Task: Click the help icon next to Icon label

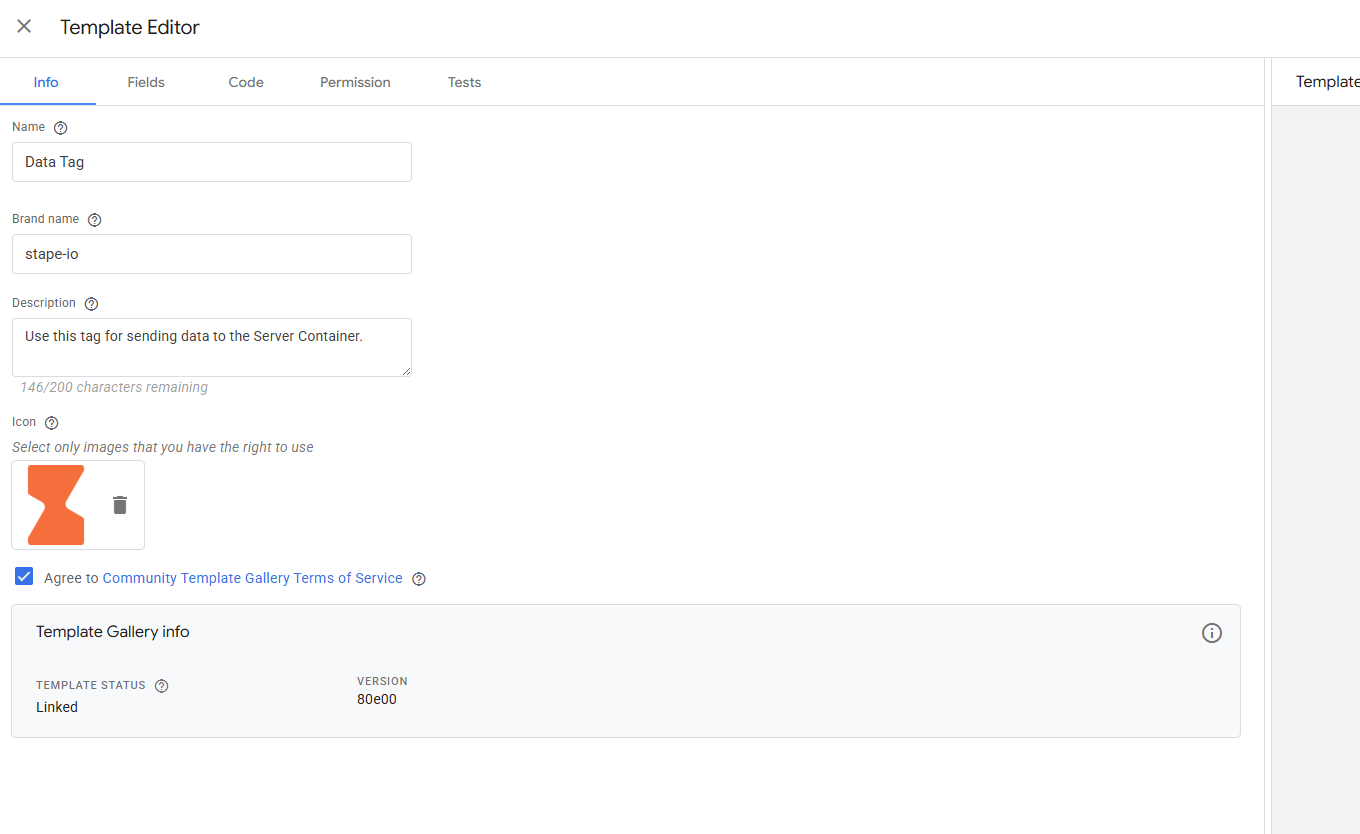Action: click(x=52, y=423)
